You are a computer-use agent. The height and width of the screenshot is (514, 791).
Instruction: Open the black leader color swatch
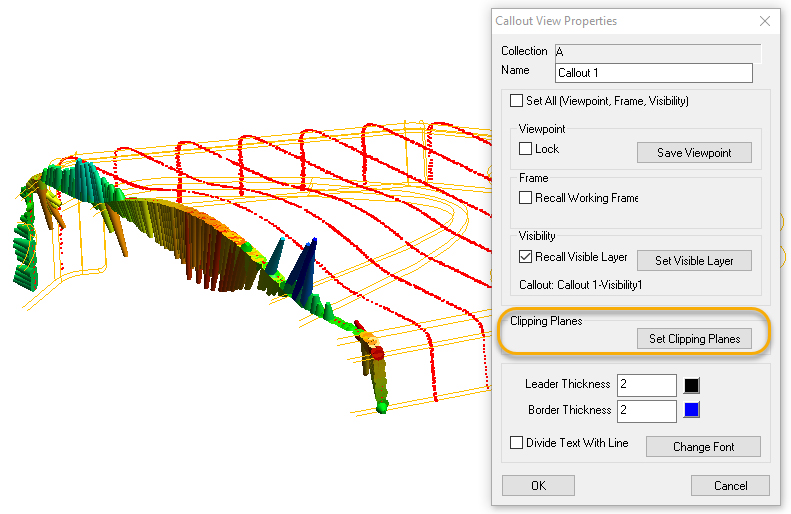click(692, 385)
